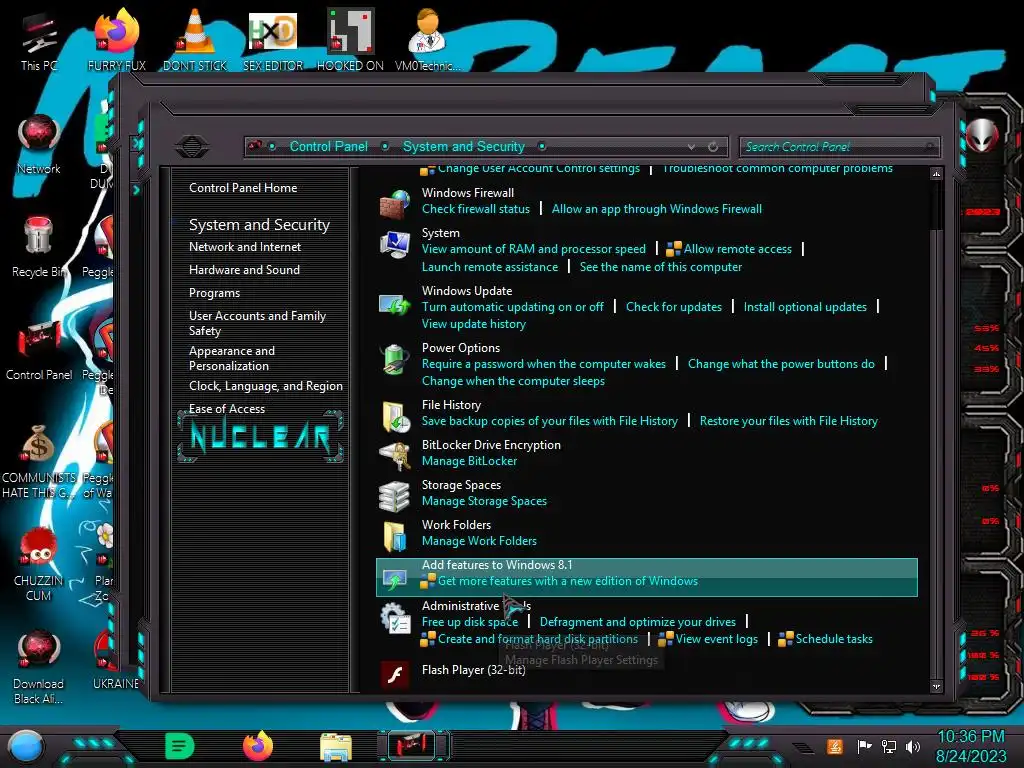Expand arrow after System and Security breadcrumb

(542, 146)
